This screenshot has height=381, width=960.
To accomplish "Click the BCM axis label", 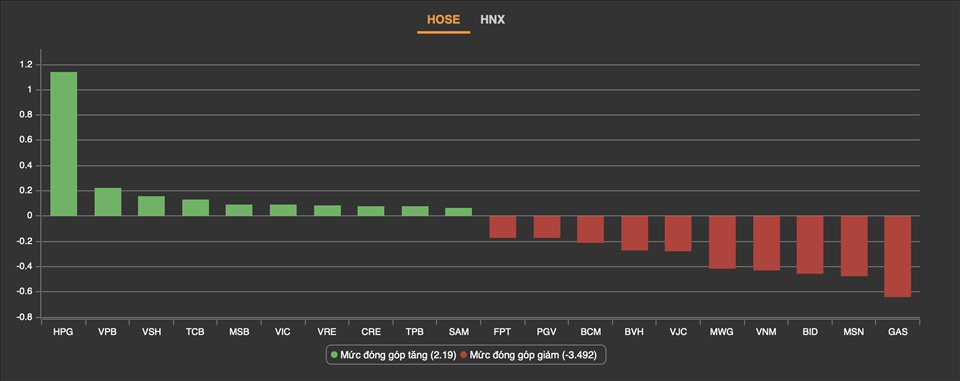I will (x=591, y=332).
